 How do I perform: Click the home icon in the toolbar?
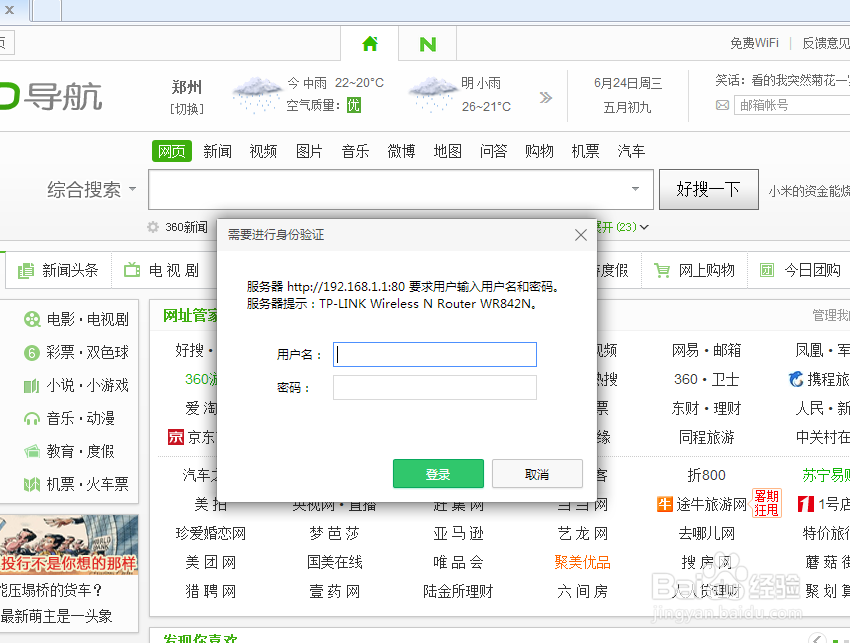coord(369,43)
